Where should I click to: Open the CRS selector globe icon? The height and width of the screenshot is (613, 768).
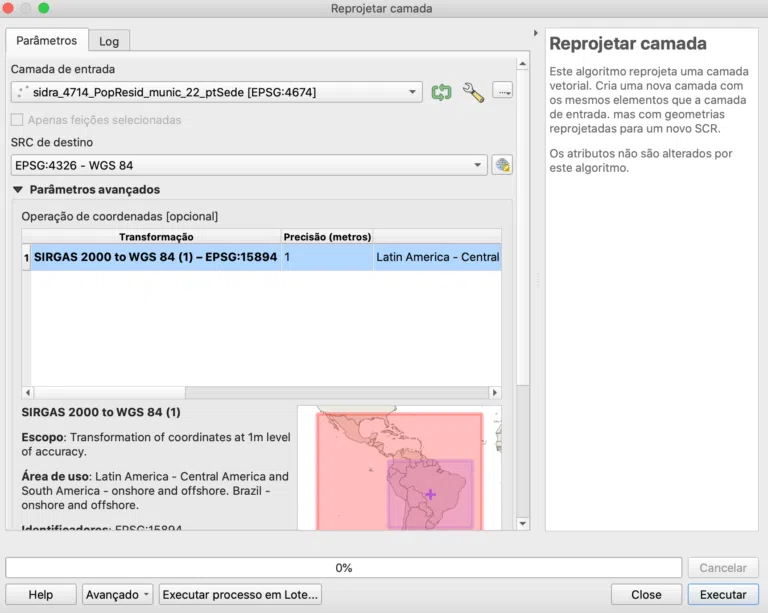(502, 165)
